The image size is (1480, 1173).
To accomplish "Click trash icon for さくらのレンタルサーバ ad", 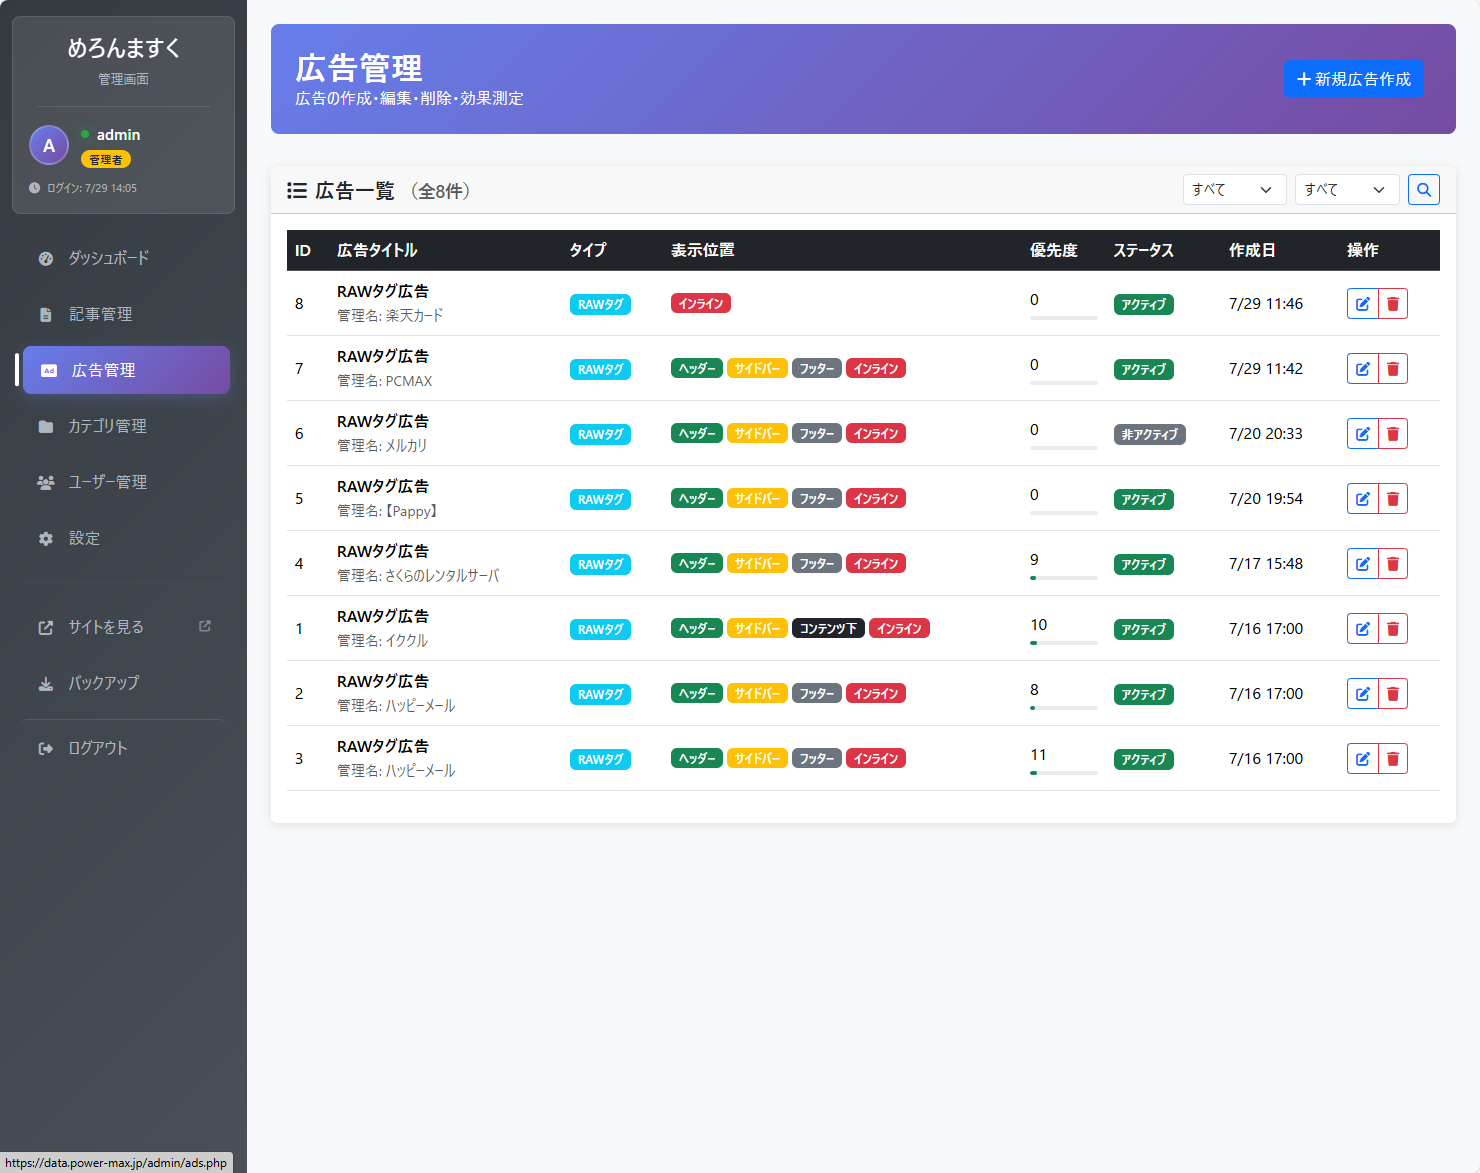I will pyautogui.click(x=1393, y=564).
